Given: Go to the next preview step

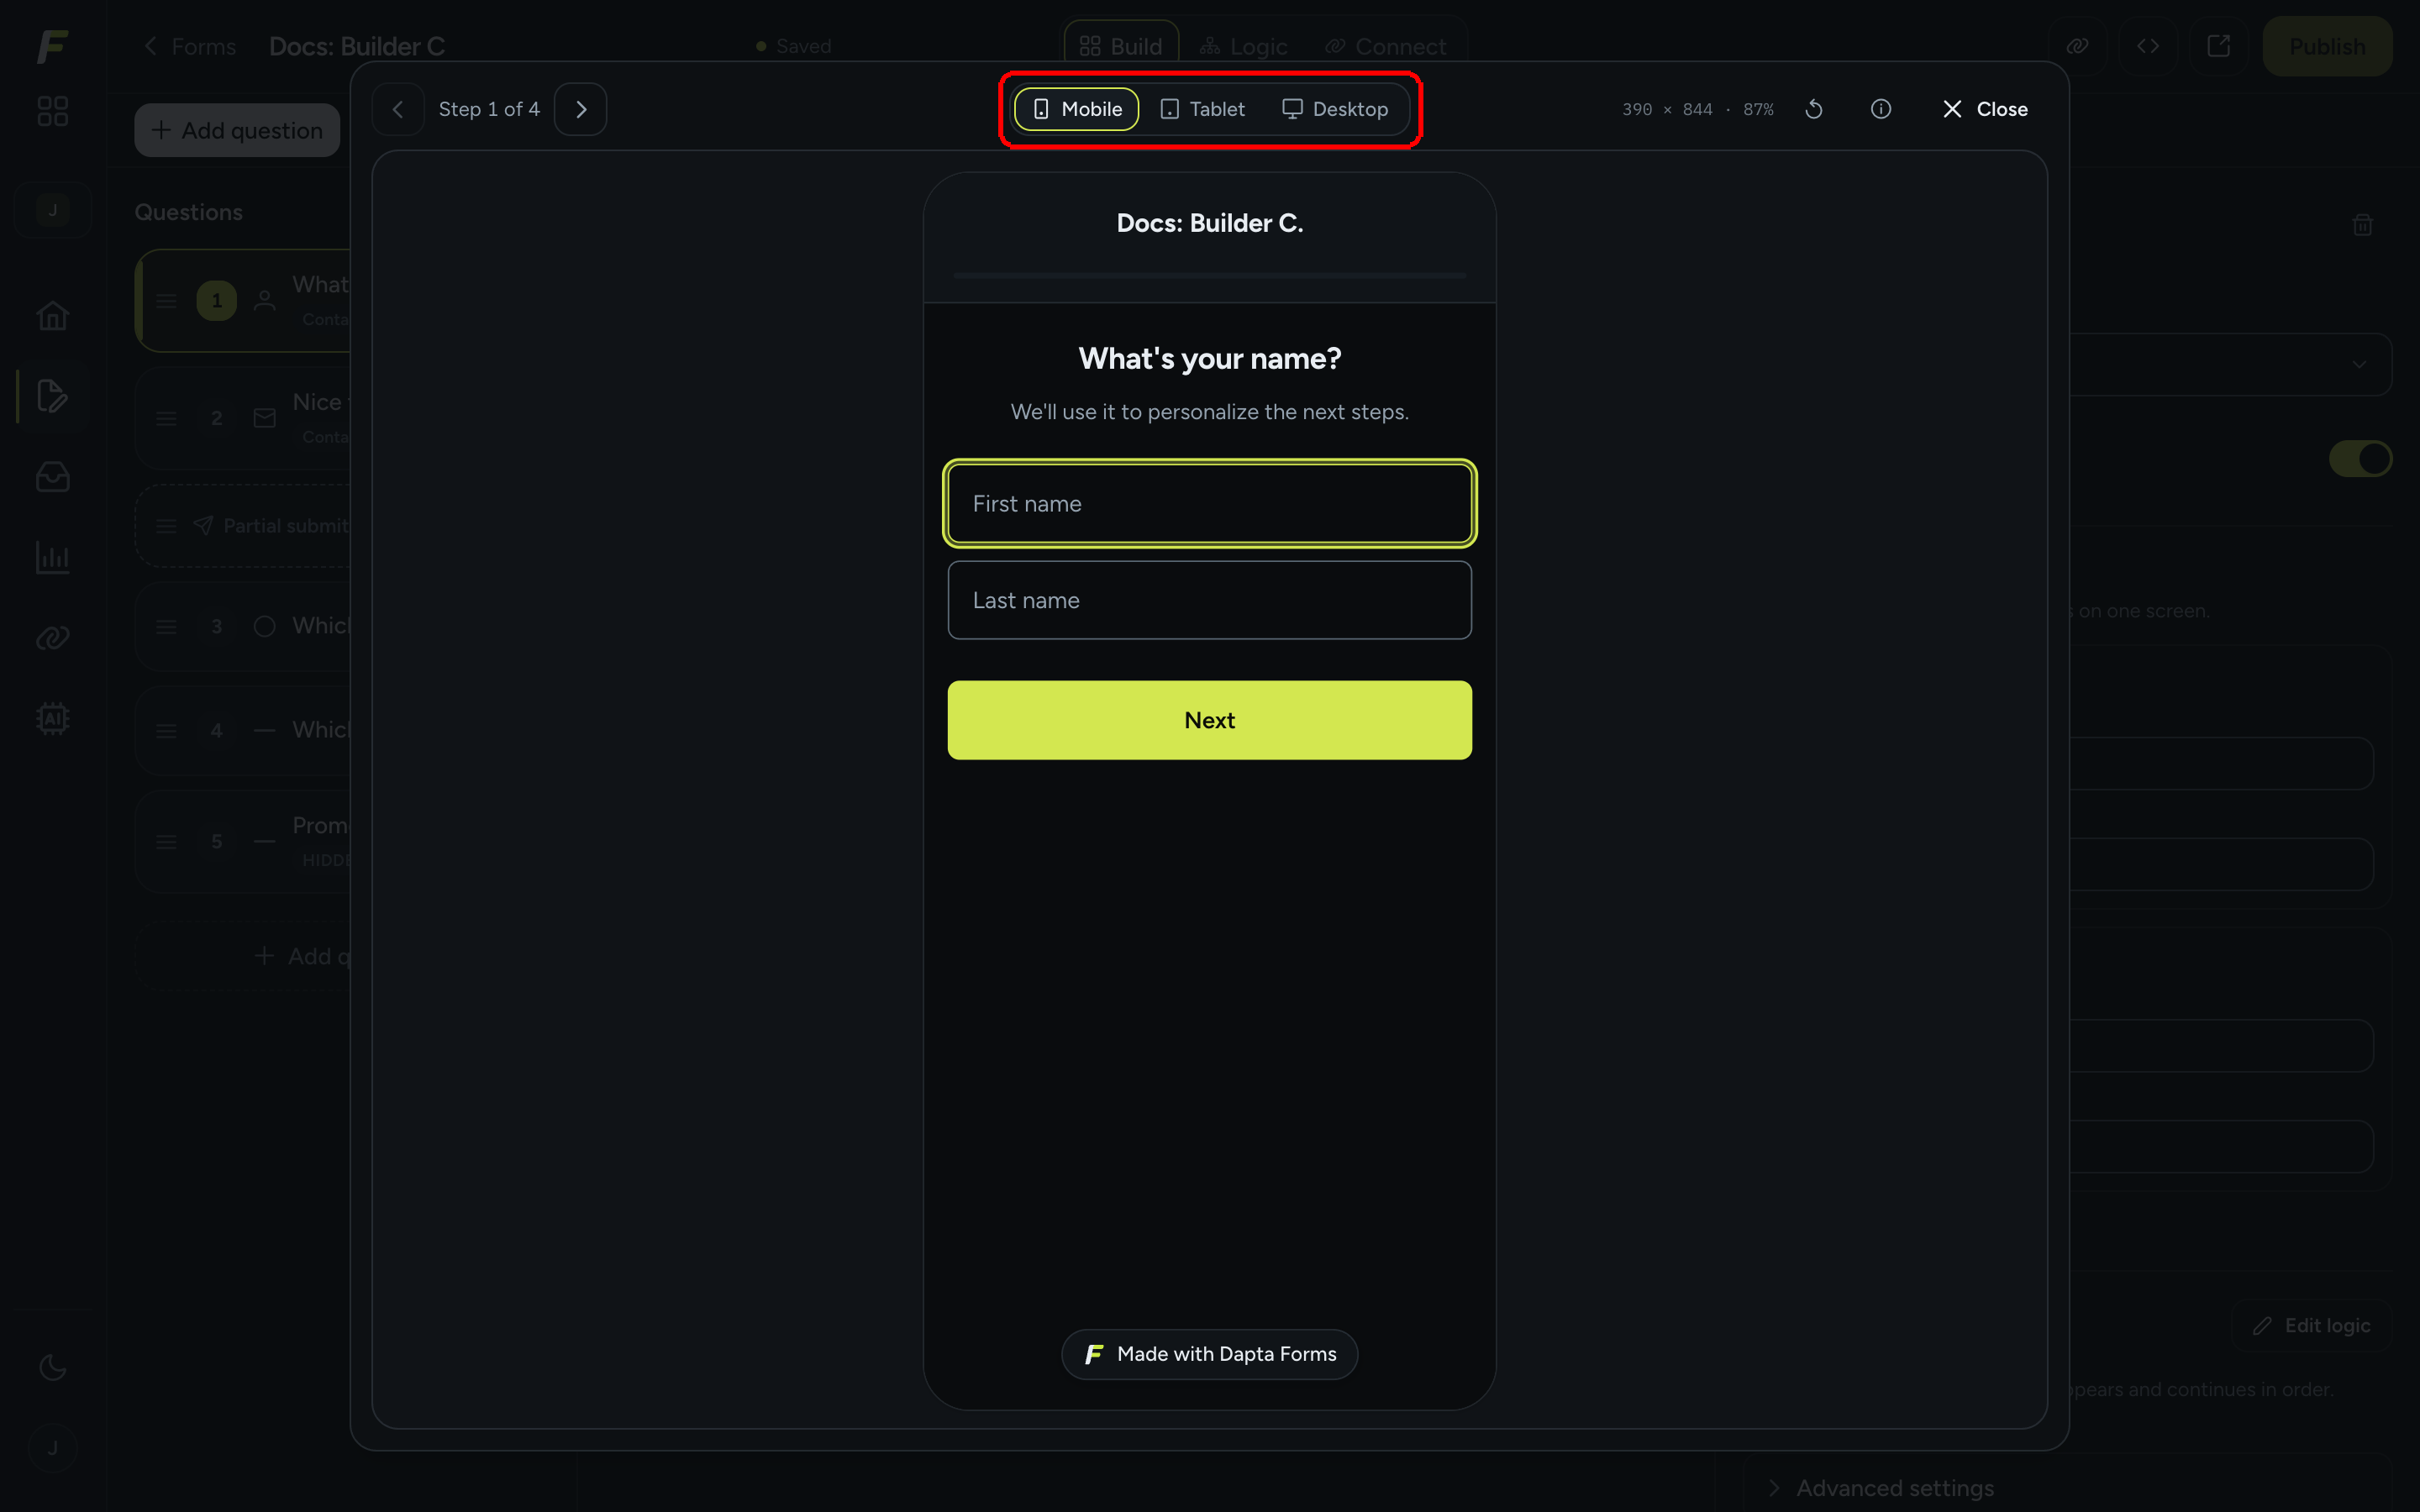Looking at the screenshot, I should coord(581,109).
